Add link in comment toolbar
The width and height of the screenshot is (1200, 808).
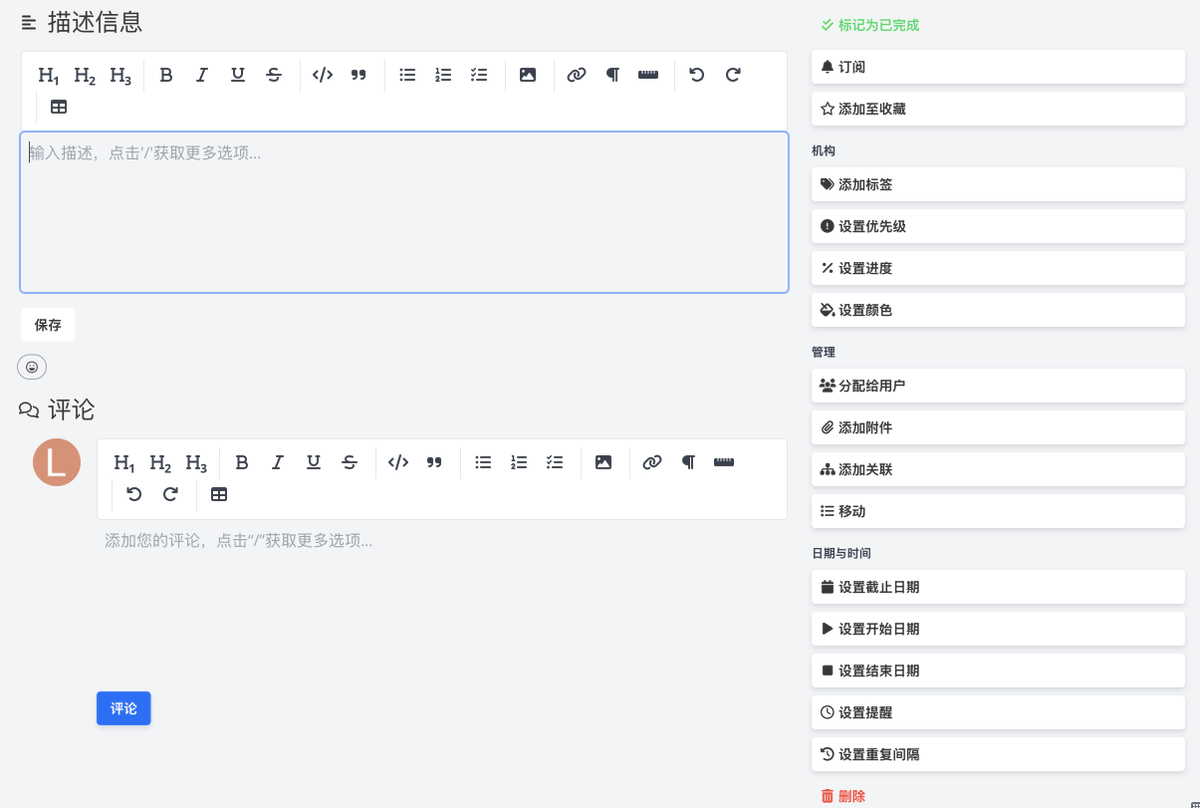pyautogui.click(x=652, y=463)
